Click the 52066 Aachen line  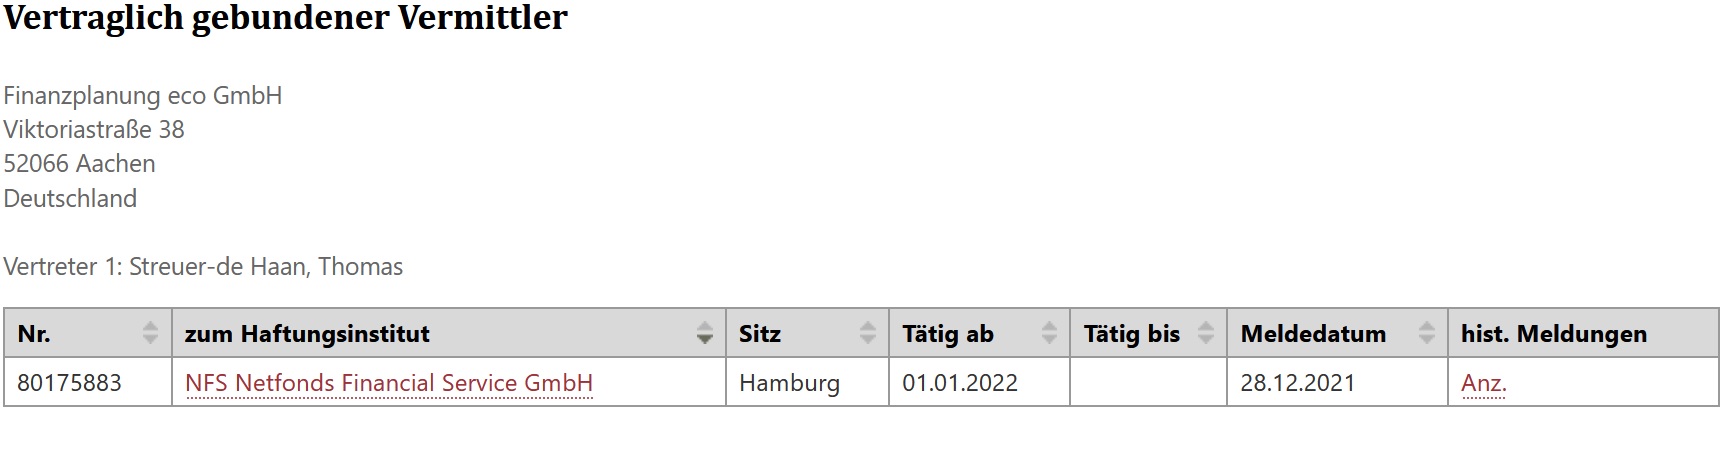click(x=80, y=164)
